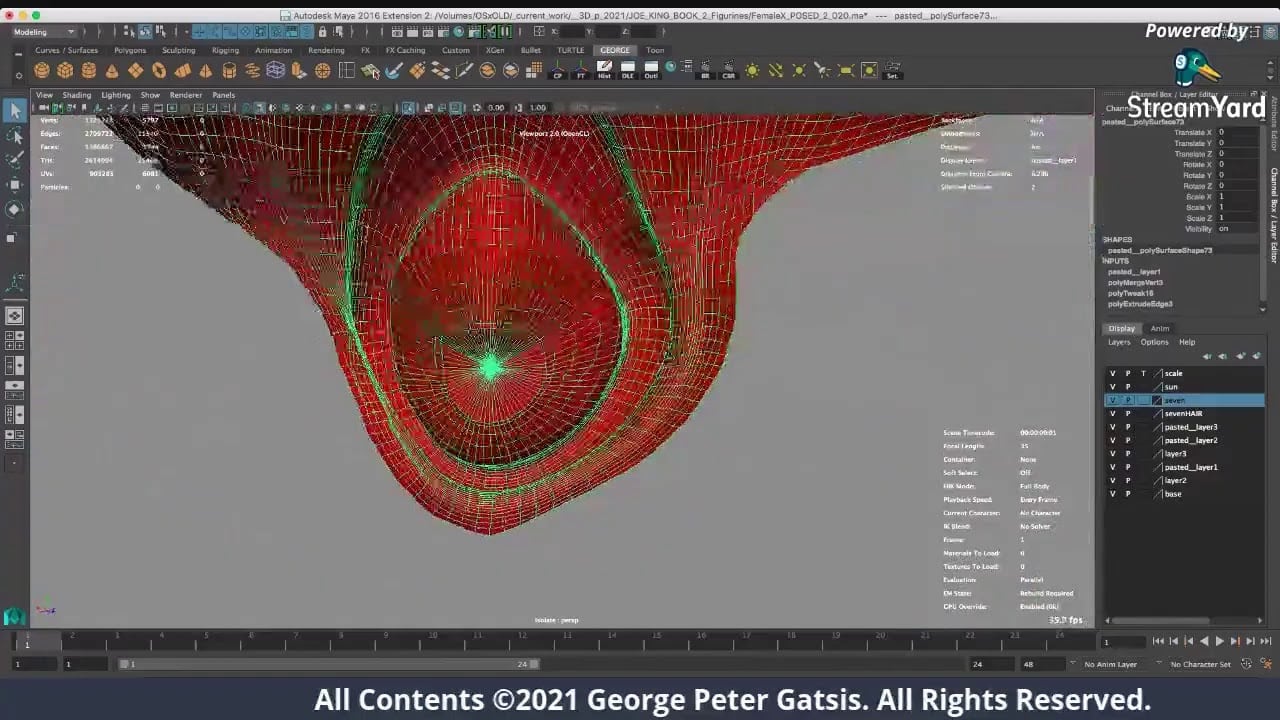Click the Outl shelf button
This screenshot has width=1280, height=720.
point(651,70)
